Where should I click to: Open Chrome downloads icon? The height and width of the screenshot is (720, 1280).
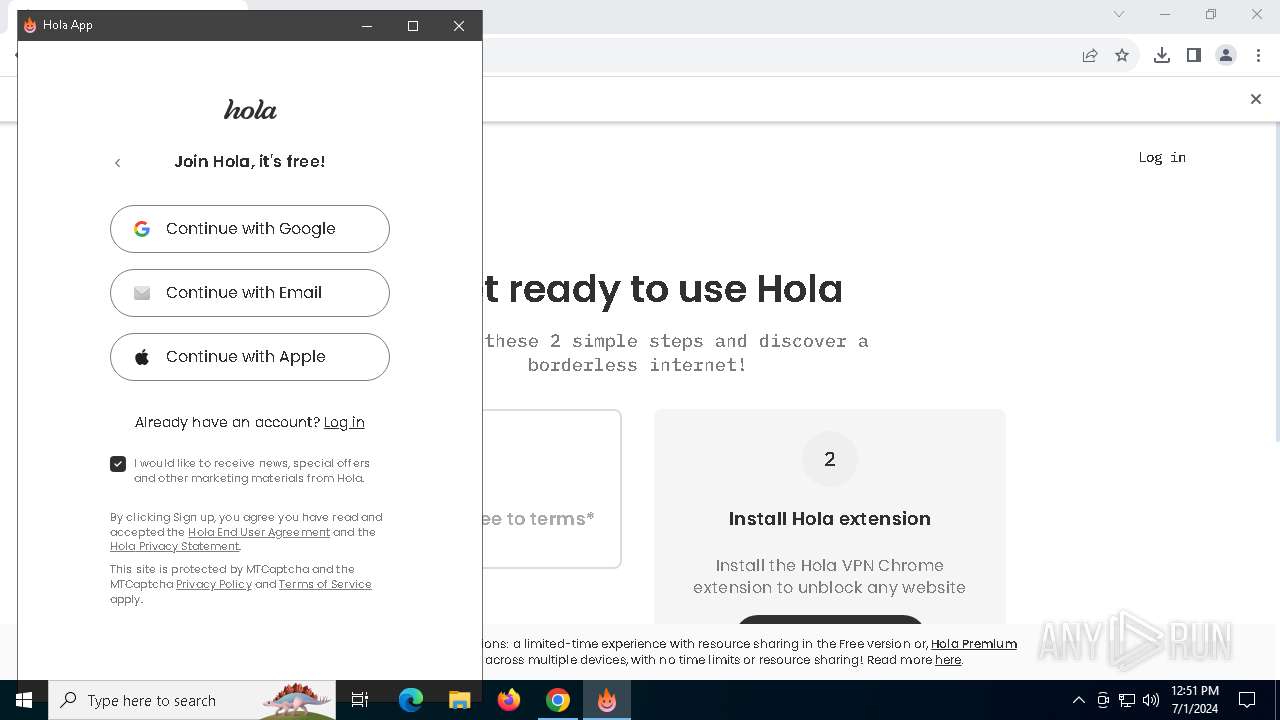click(x=1162, y=56)
